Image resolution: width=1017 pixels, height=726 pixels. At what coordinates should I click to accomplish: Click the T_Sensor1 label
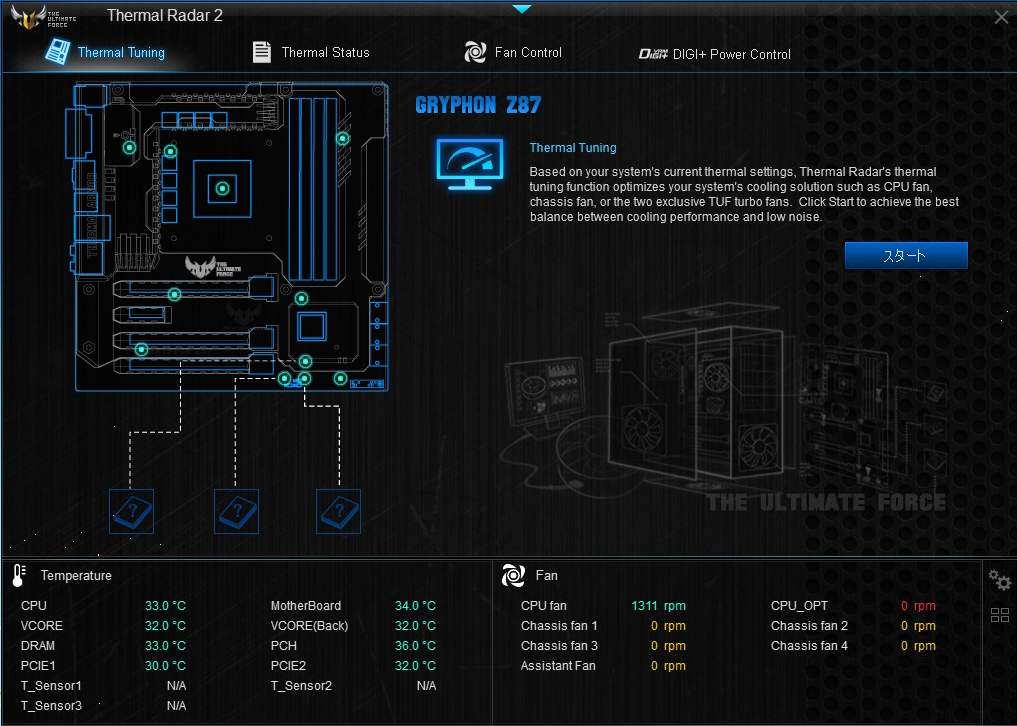[51, 686]
